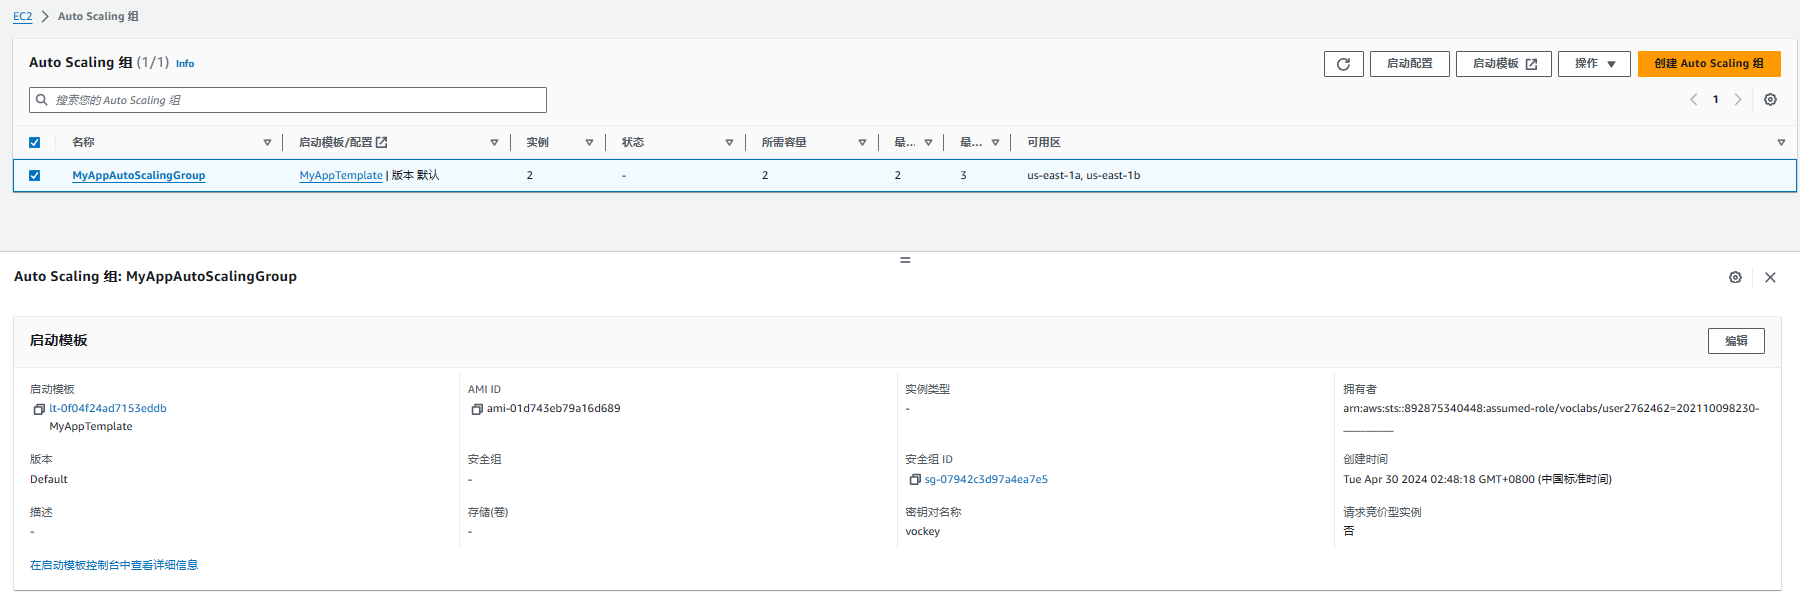Open table preferences gear icon
Screen dimensions: 1800x603
(1770, 100)
